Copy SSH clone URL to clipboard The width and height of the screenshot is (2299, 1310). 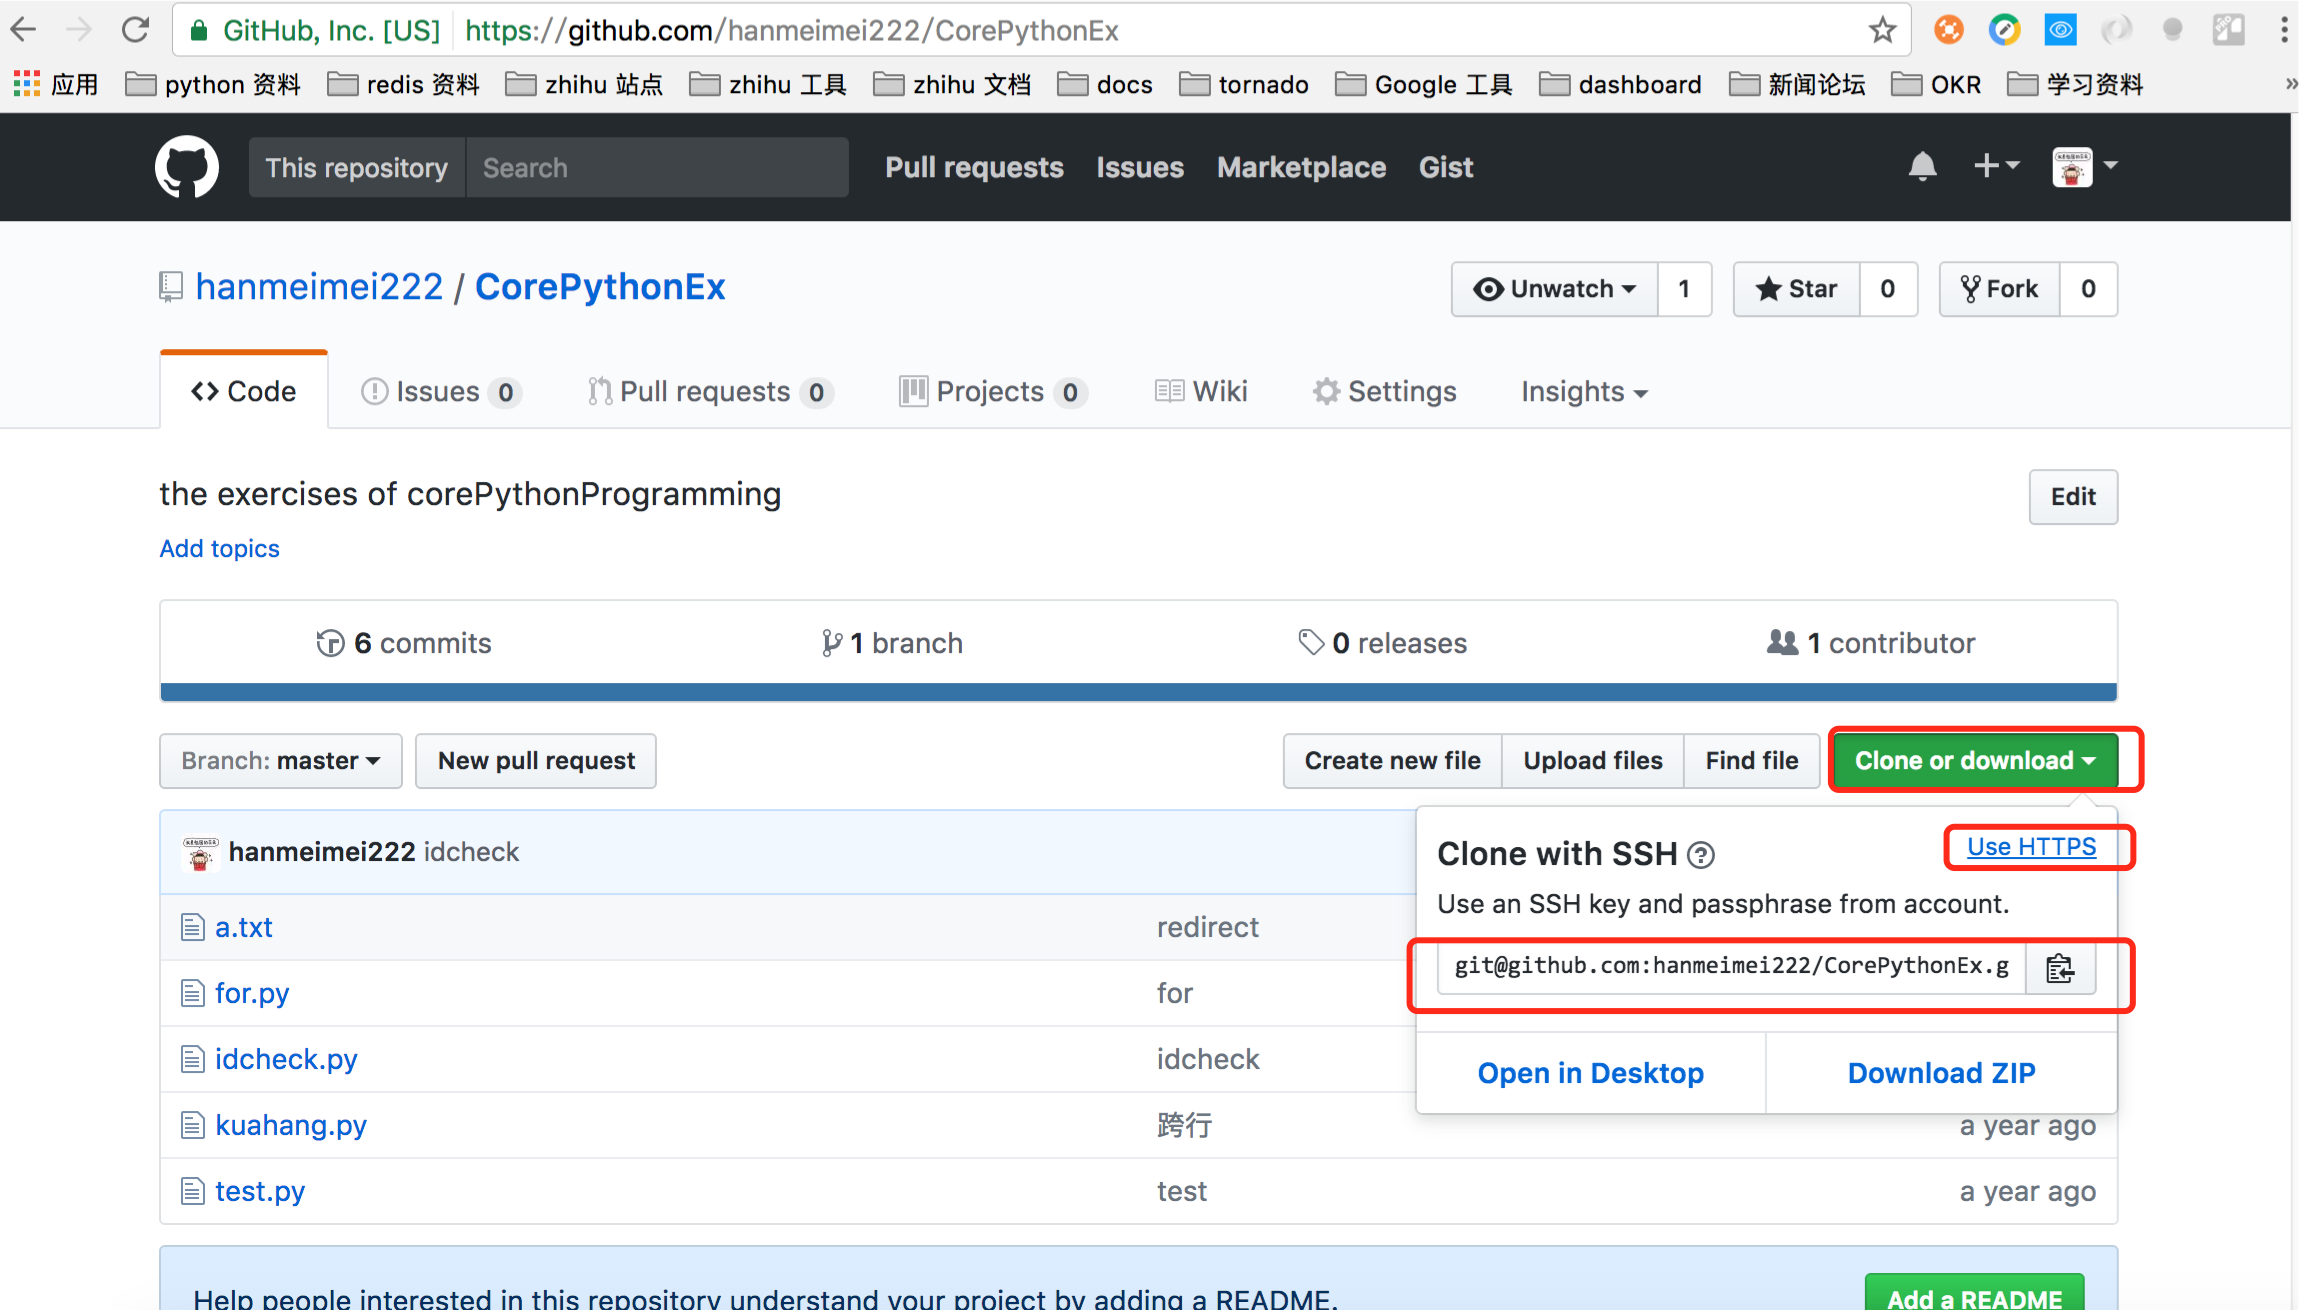[2060, 968]
